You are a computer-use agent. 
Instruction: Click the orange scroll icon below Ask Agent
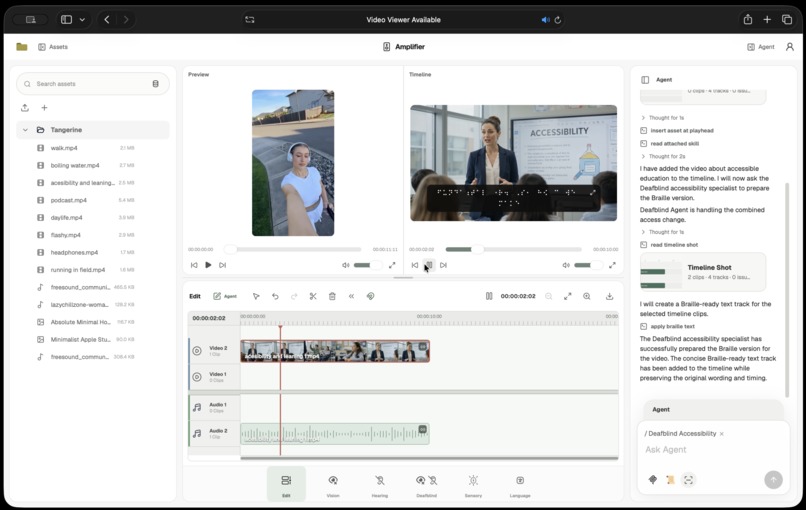[x=670, y=480]
